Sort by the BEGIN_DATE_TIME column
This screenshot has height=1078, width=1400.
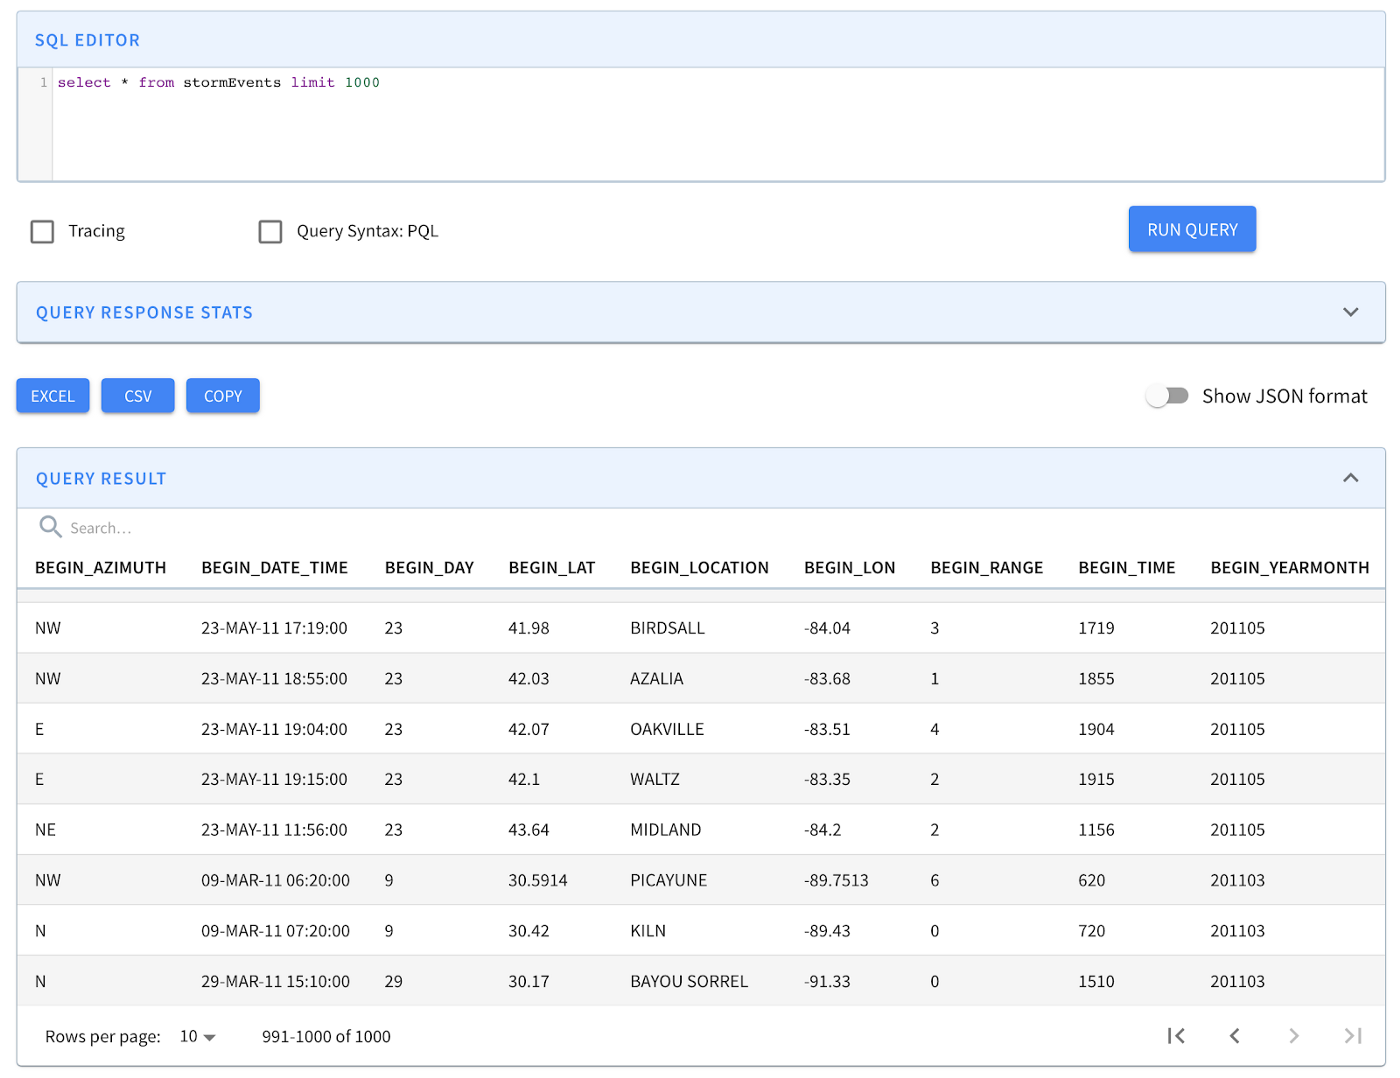tap(274, 567)
